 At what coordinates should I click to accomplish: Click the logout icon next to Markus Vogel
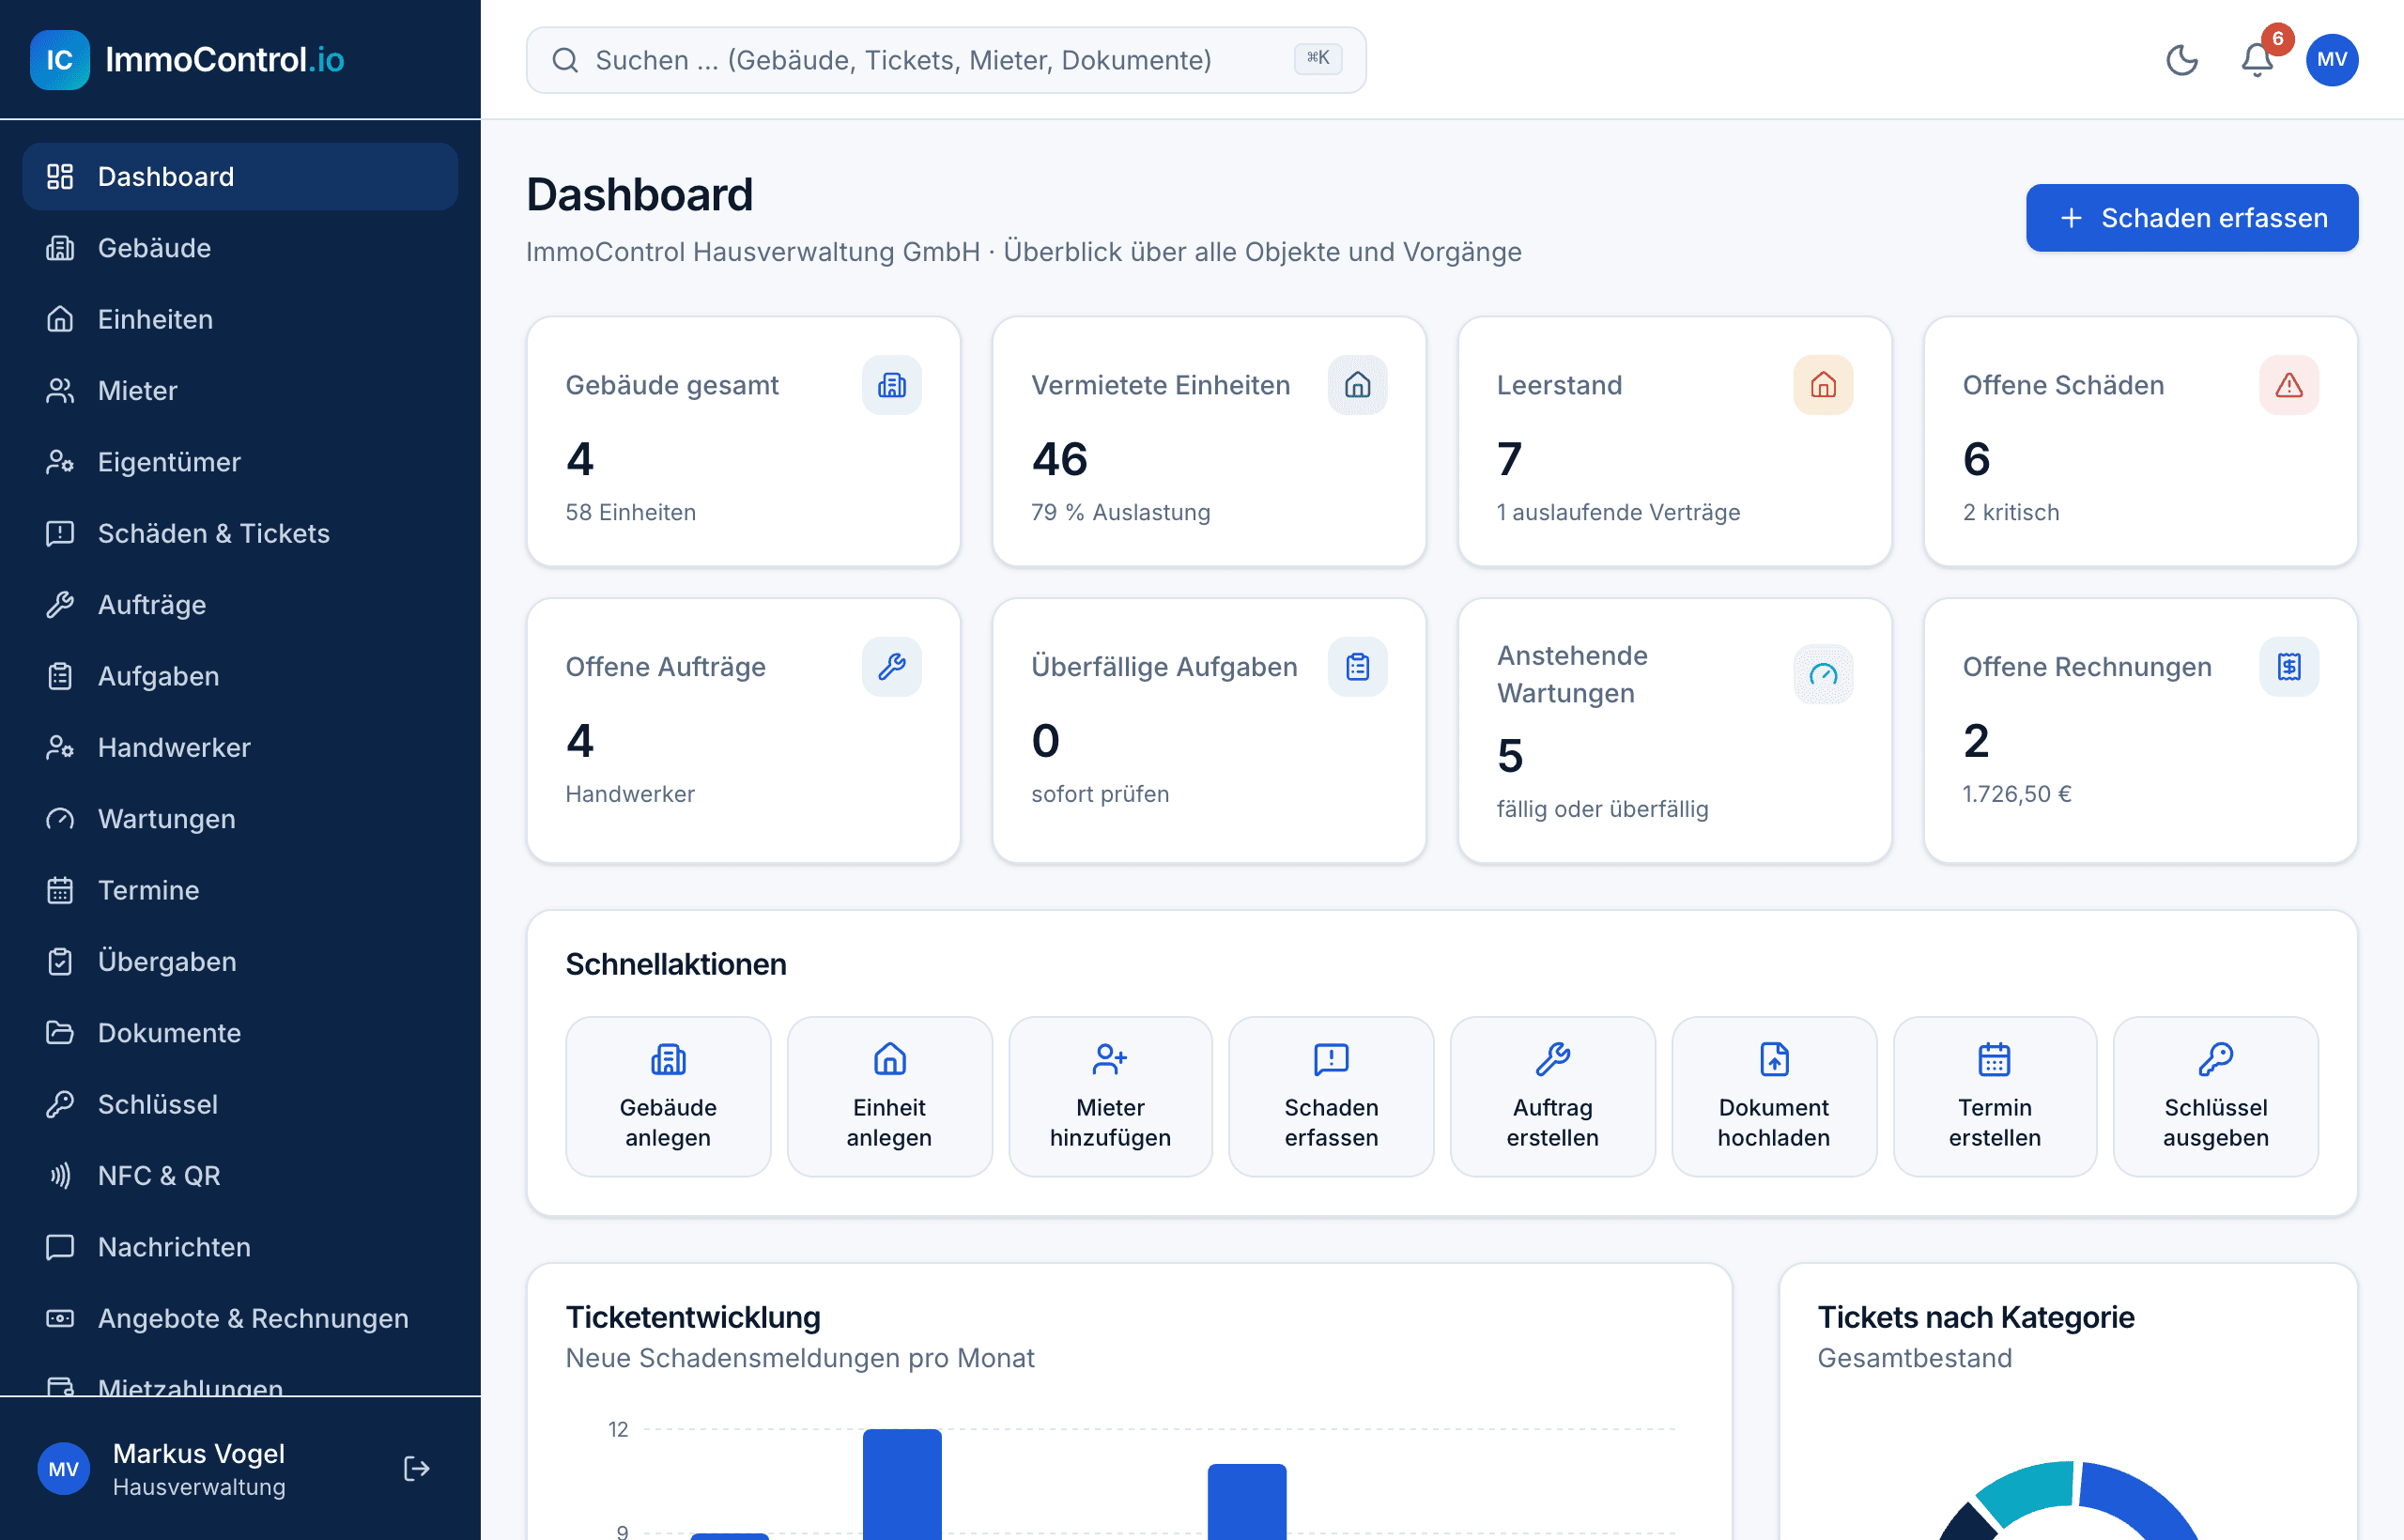(x=417, y=1468)
